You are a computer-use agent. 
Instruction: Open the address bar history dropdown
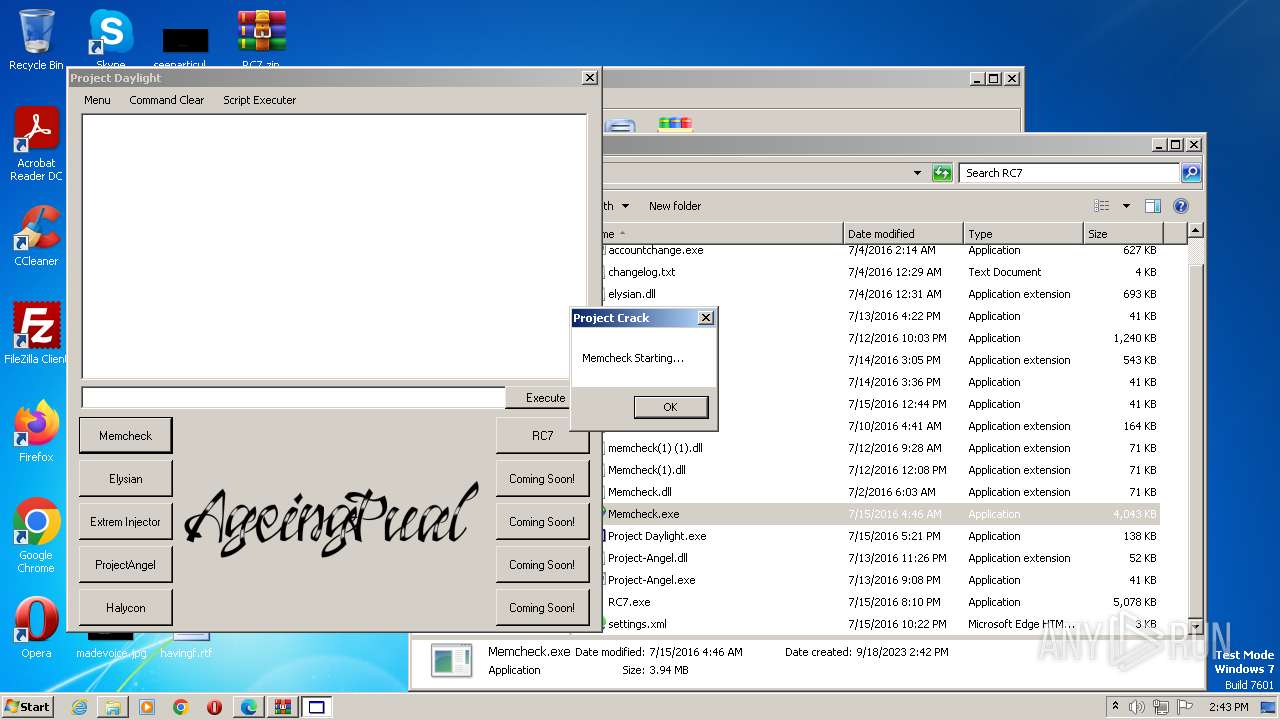tap(918, 173)
